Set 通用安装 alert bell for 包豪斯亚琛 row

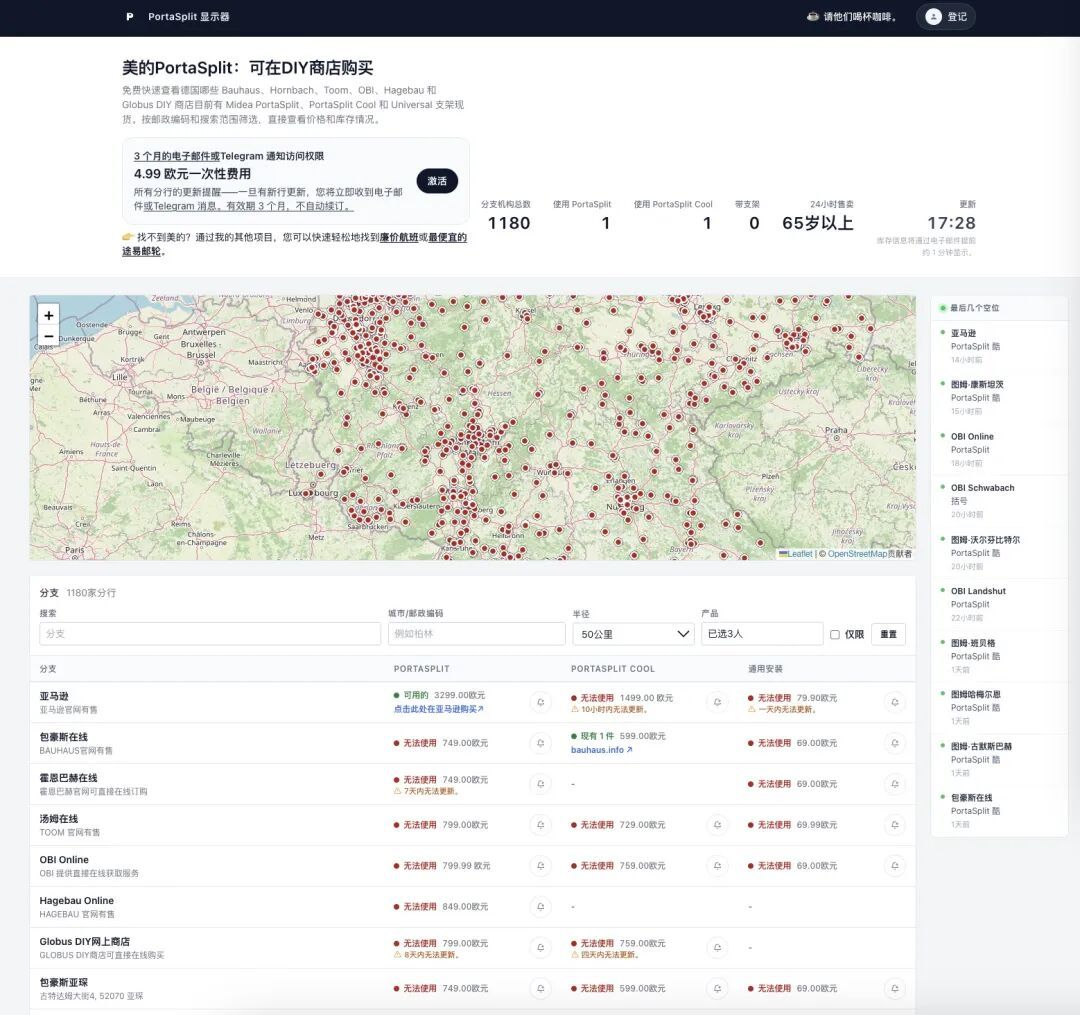(895, 988)
